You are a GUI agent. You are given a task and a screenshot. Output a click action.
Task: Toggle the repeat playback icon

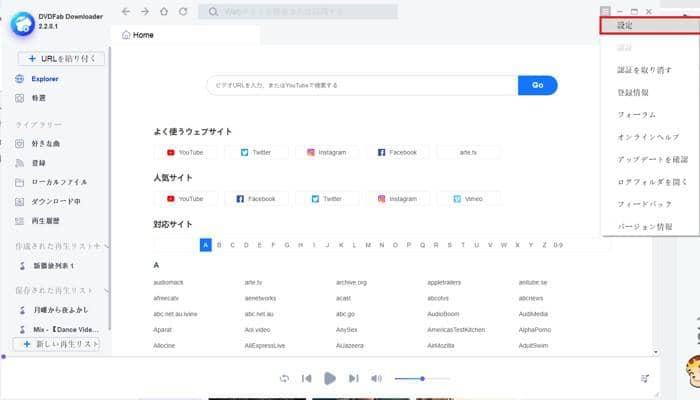284,379
